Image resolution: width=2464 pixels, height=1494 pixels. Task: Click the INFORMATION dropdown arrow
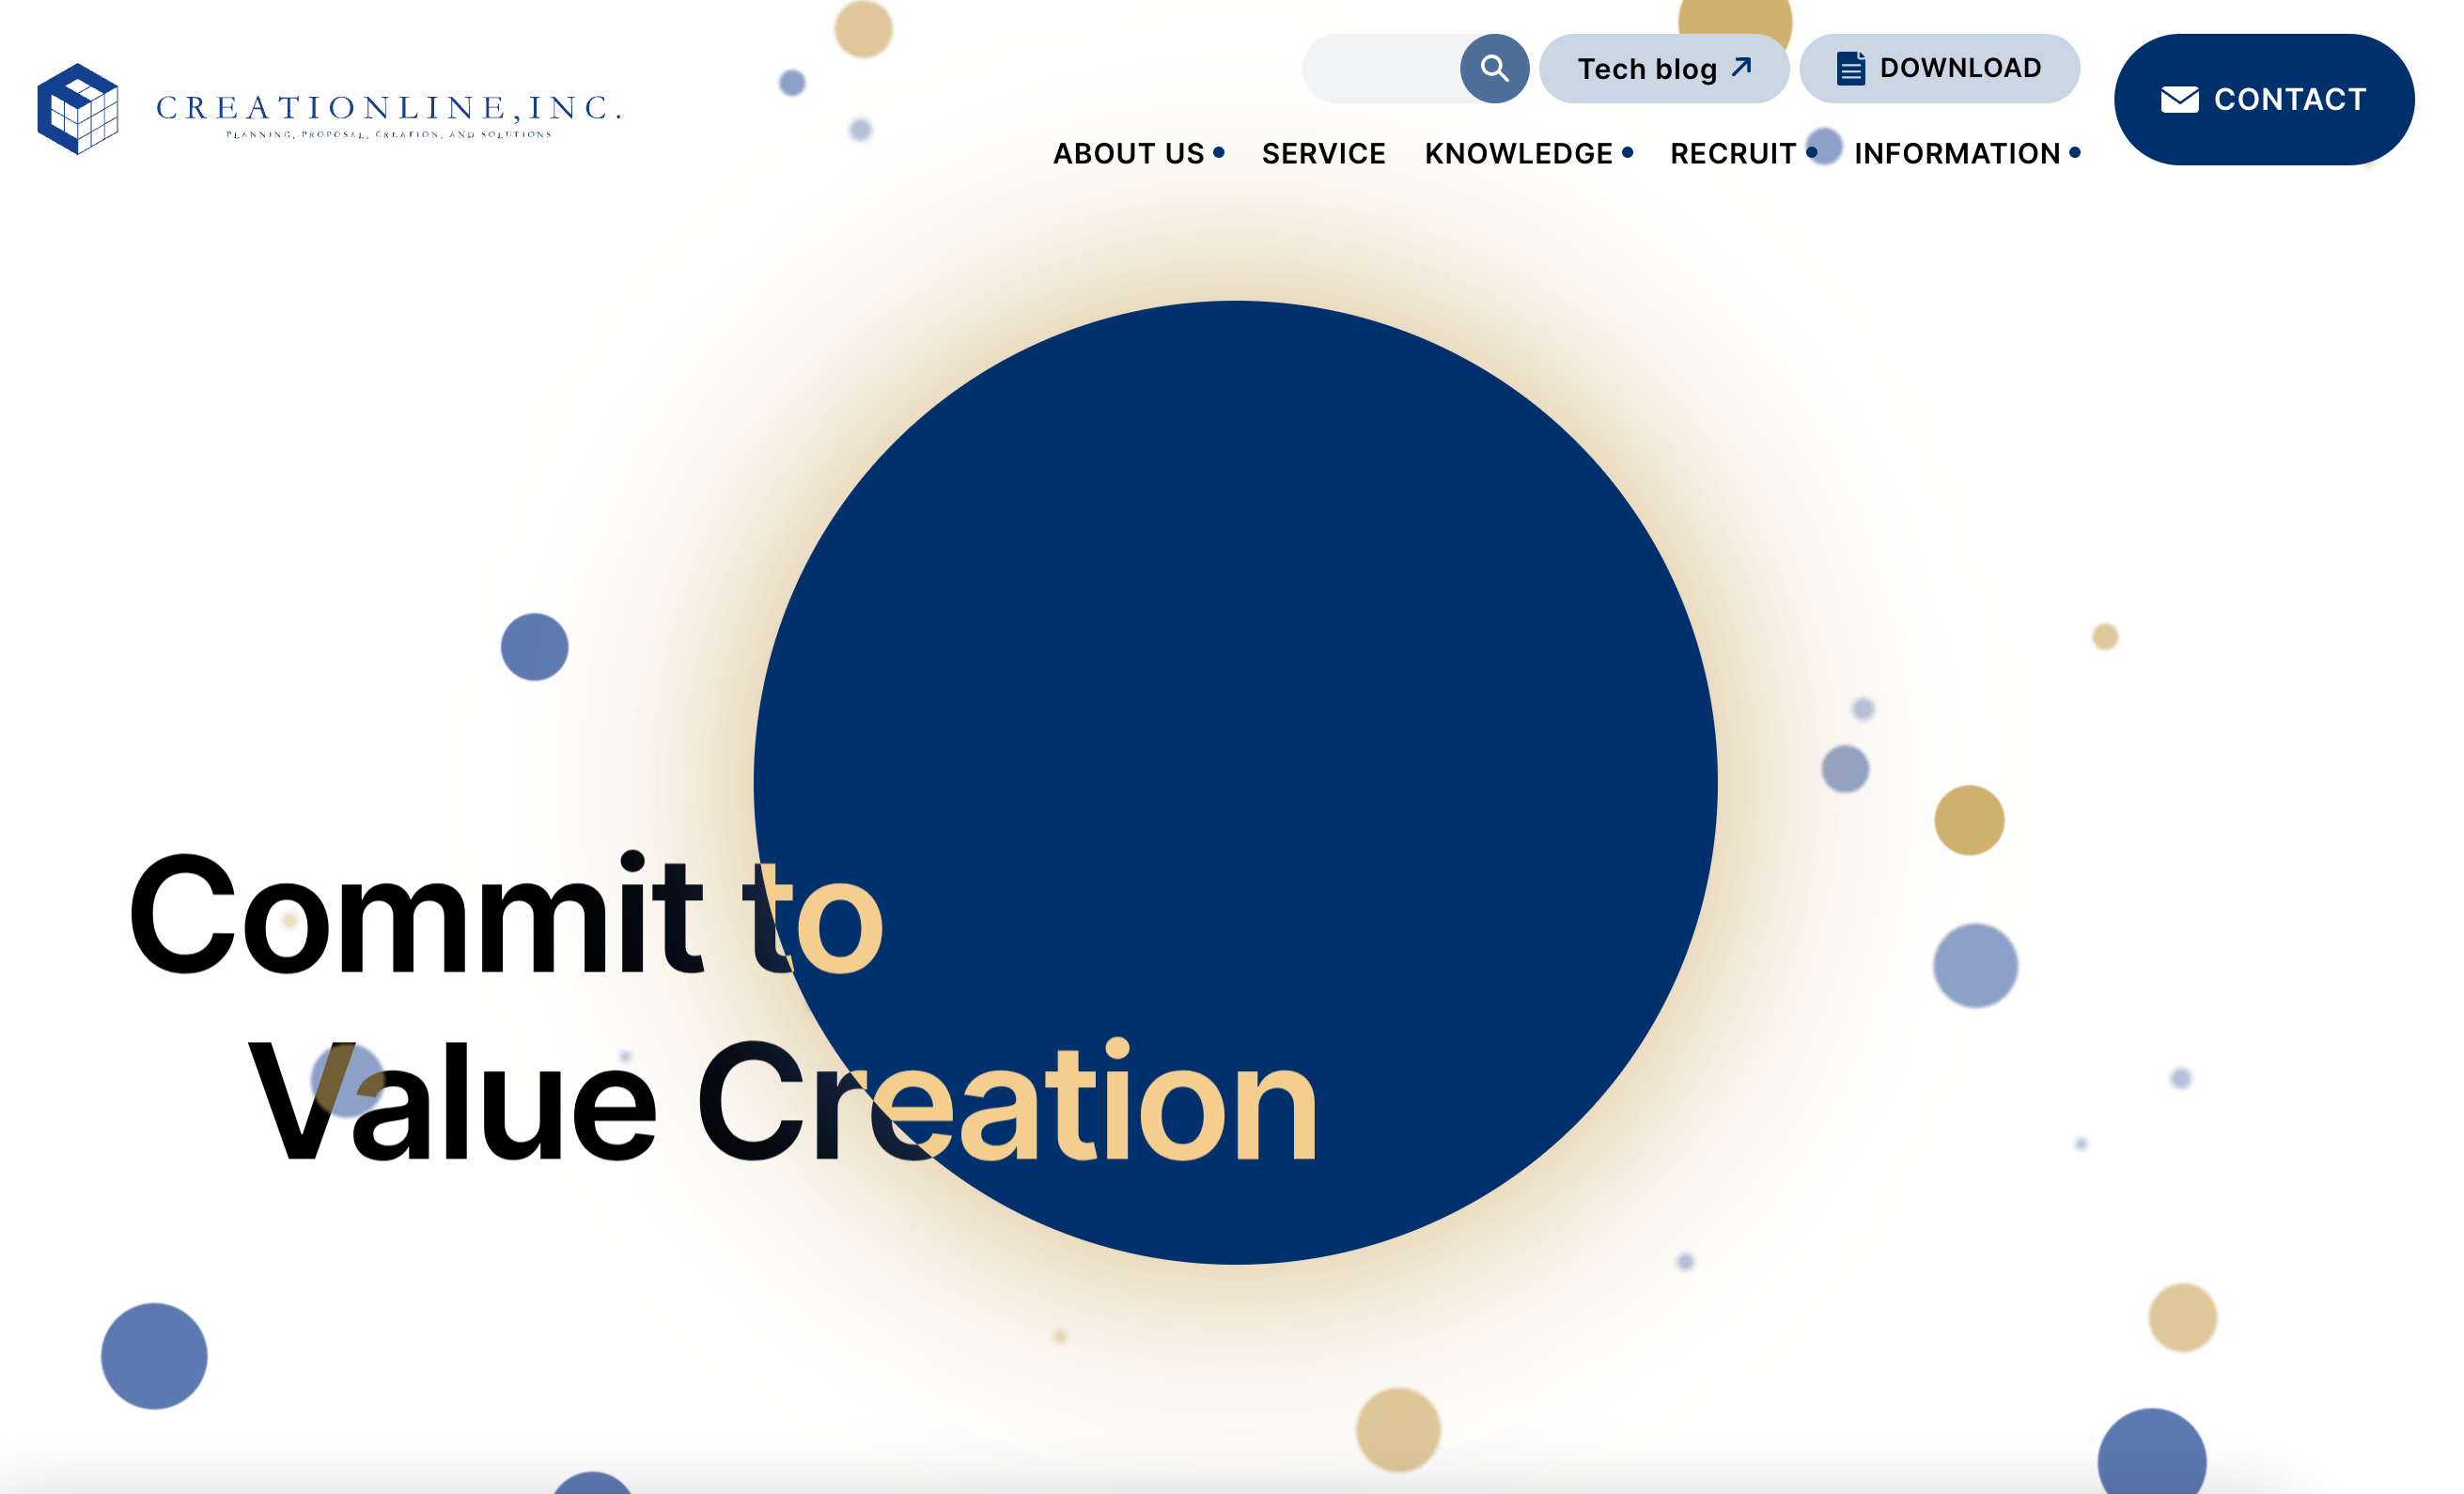2077,153
